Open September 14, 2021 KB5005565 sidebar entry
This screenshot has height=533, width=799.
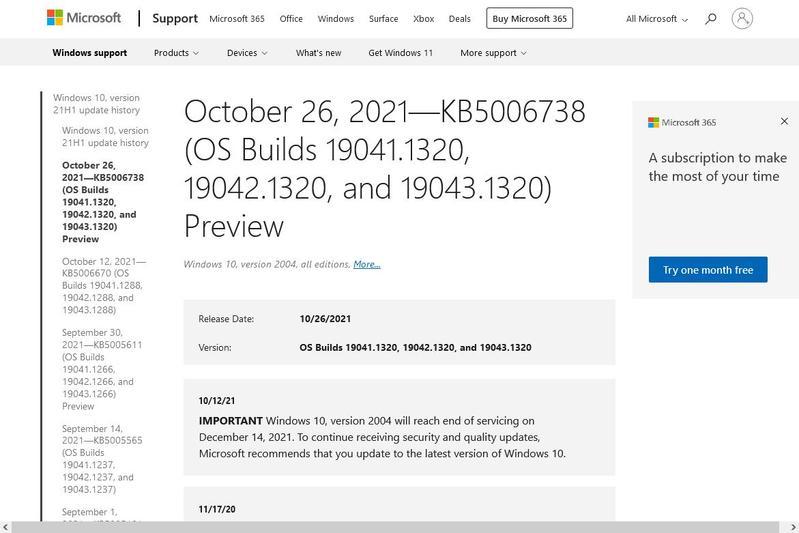[x=102, y=459]
